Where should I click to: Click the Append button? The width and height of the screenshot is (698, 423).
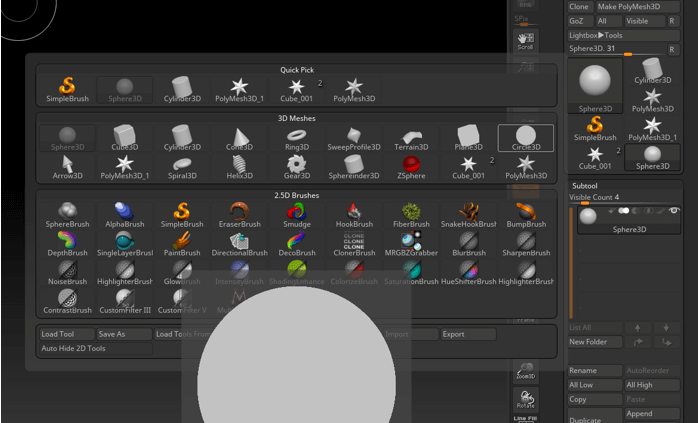point(652,414)
